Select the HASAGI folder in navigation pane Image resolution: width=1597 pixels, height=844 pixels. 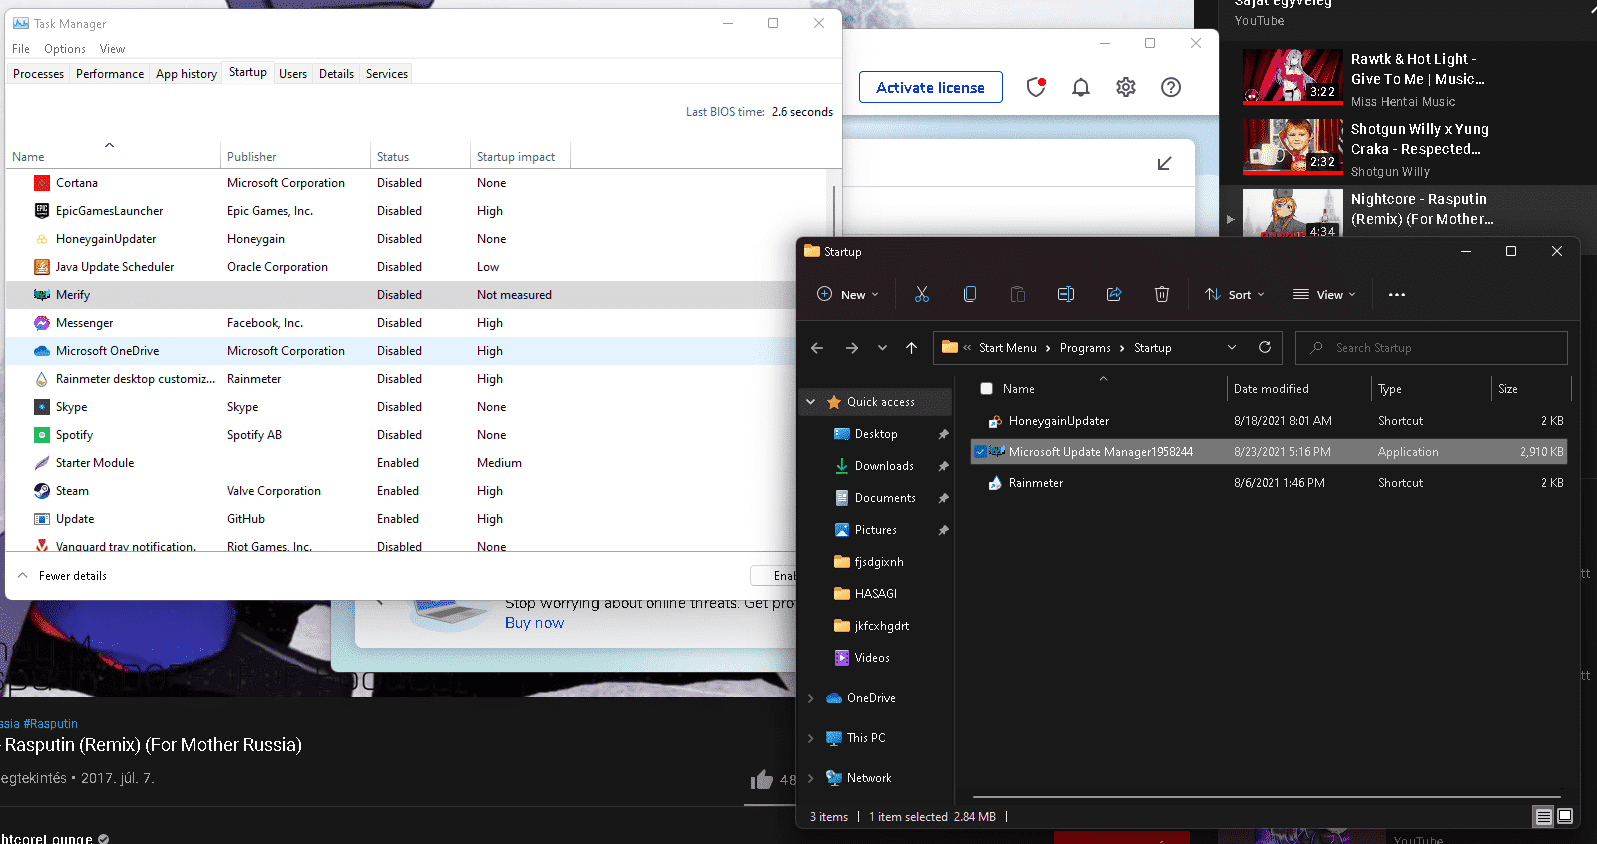click(875, 594)
